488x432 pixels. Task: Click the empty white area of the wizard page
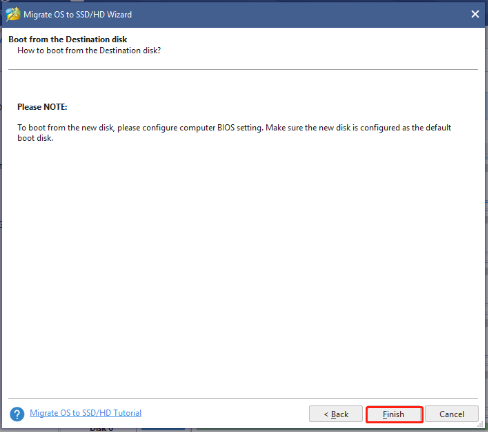243,267
